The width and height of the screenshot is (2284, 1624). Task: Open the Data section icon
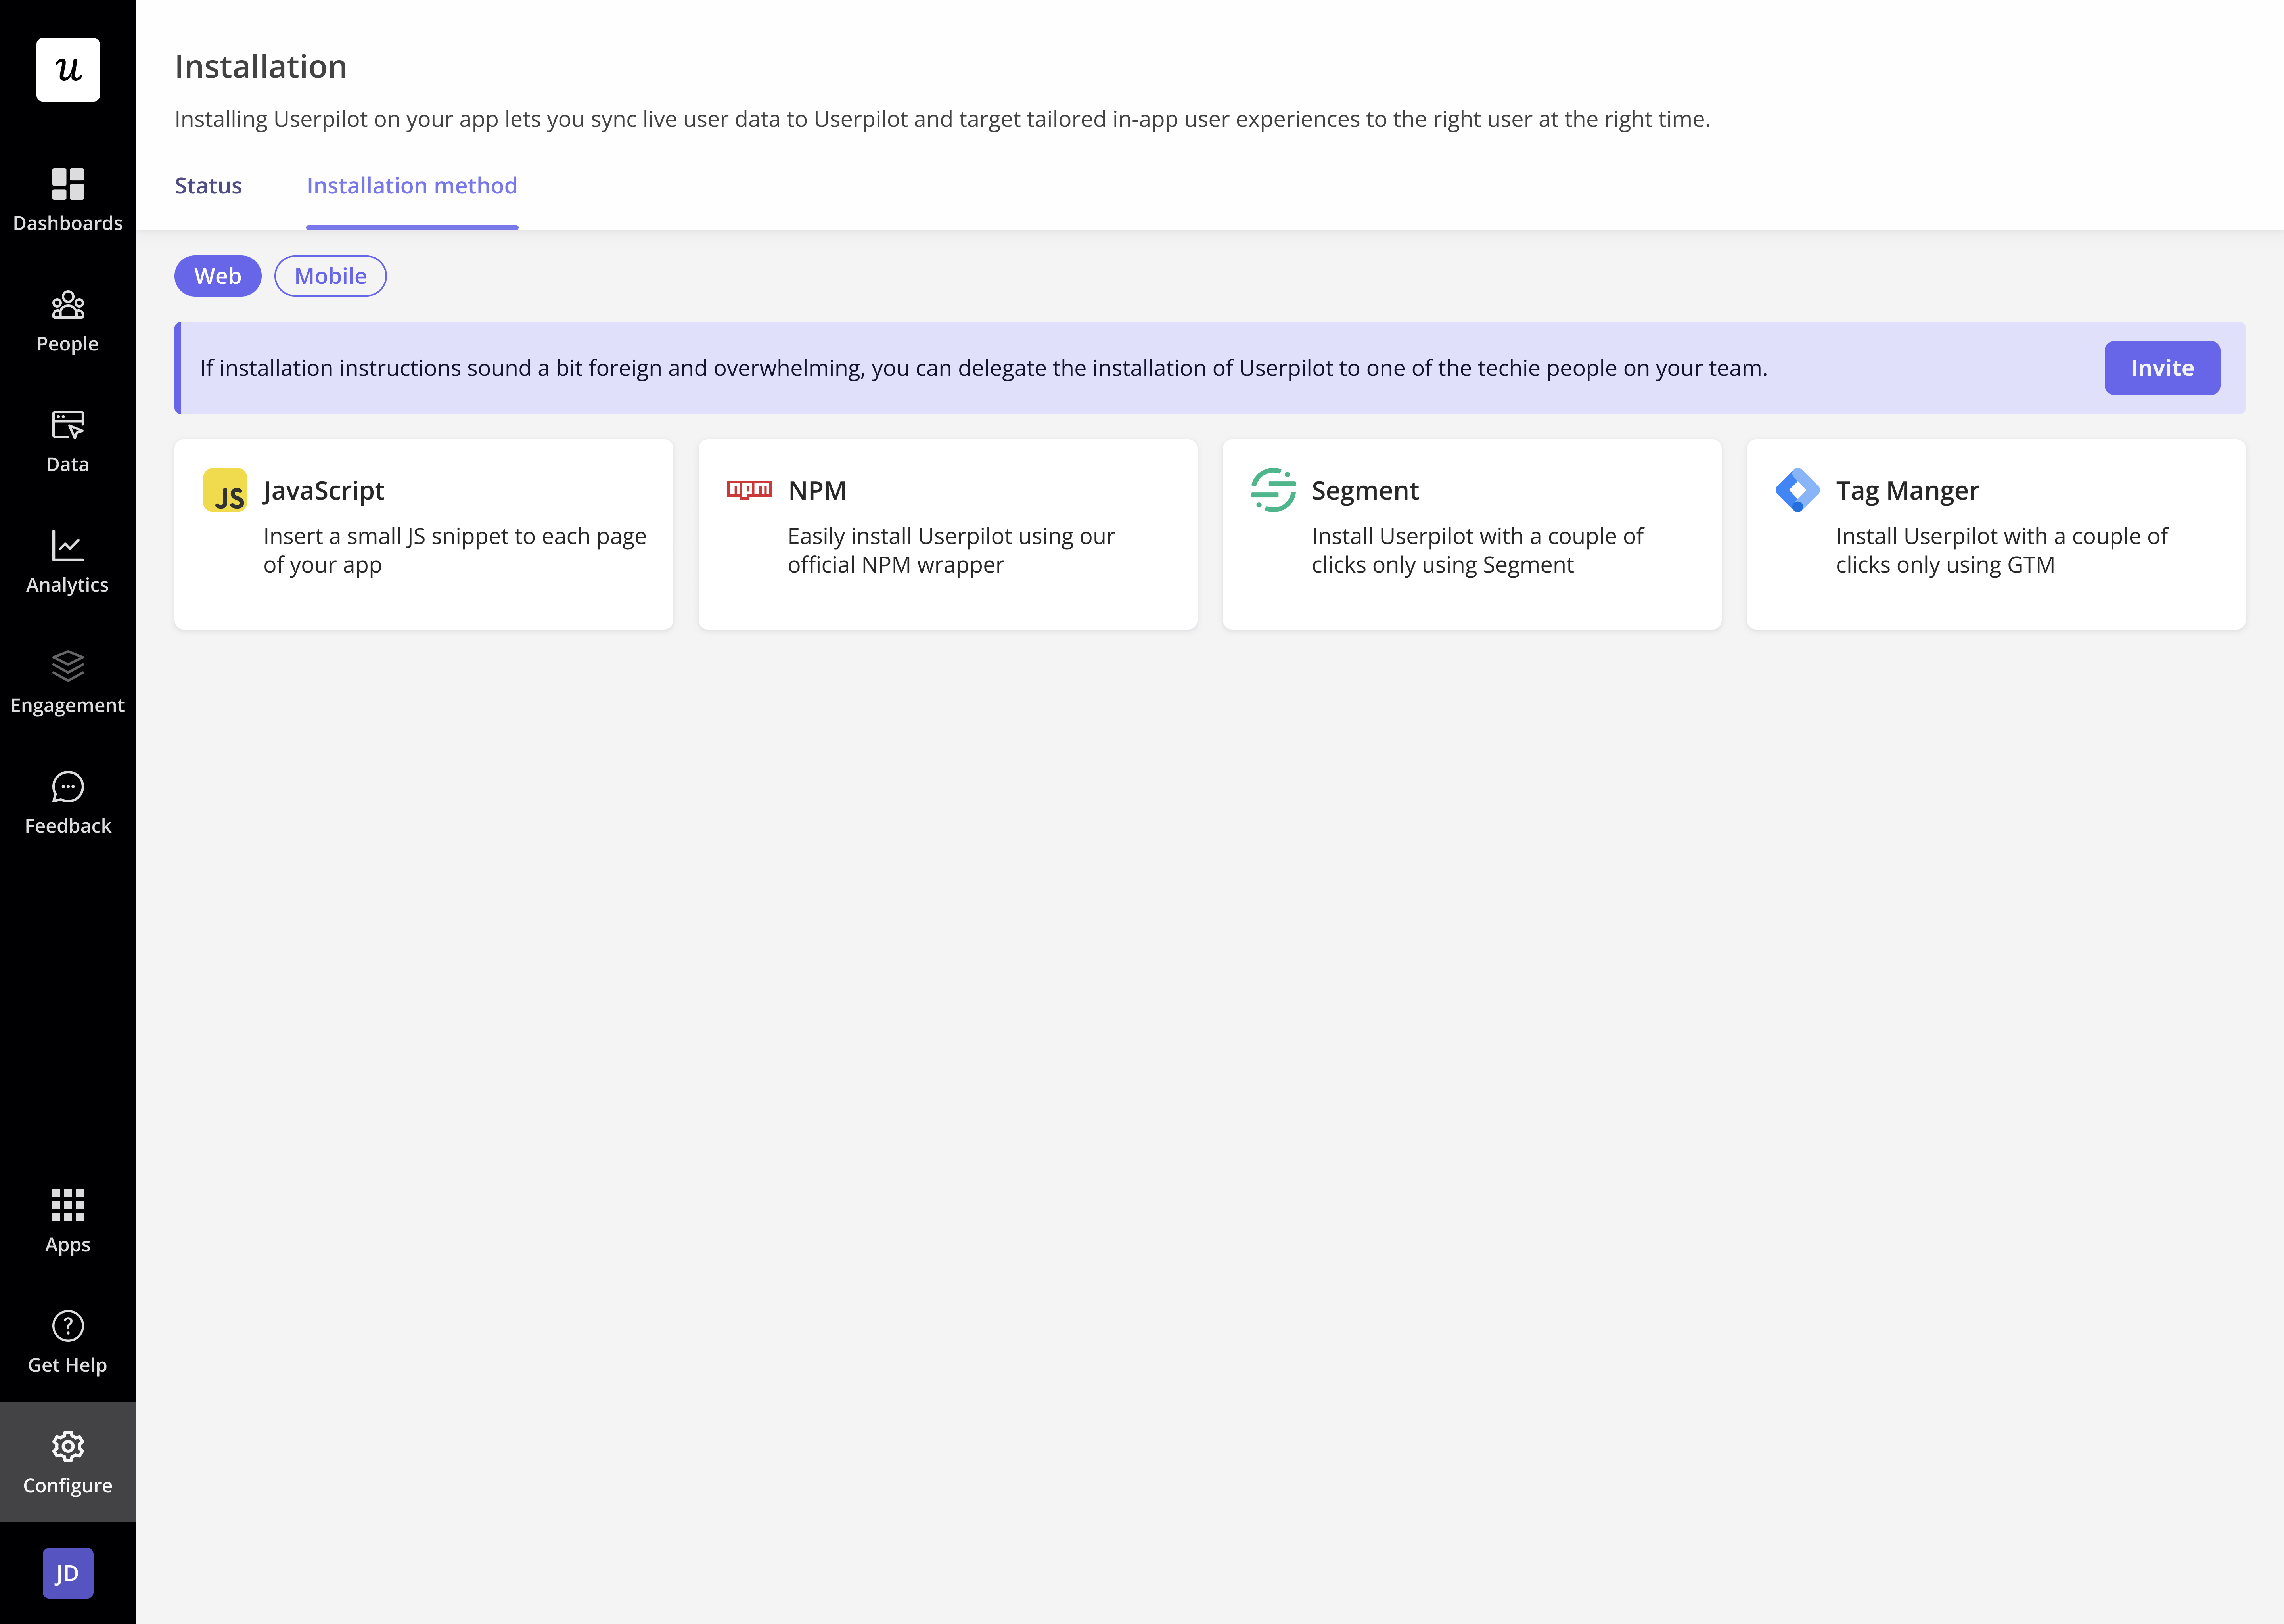(x=68, y=425)
